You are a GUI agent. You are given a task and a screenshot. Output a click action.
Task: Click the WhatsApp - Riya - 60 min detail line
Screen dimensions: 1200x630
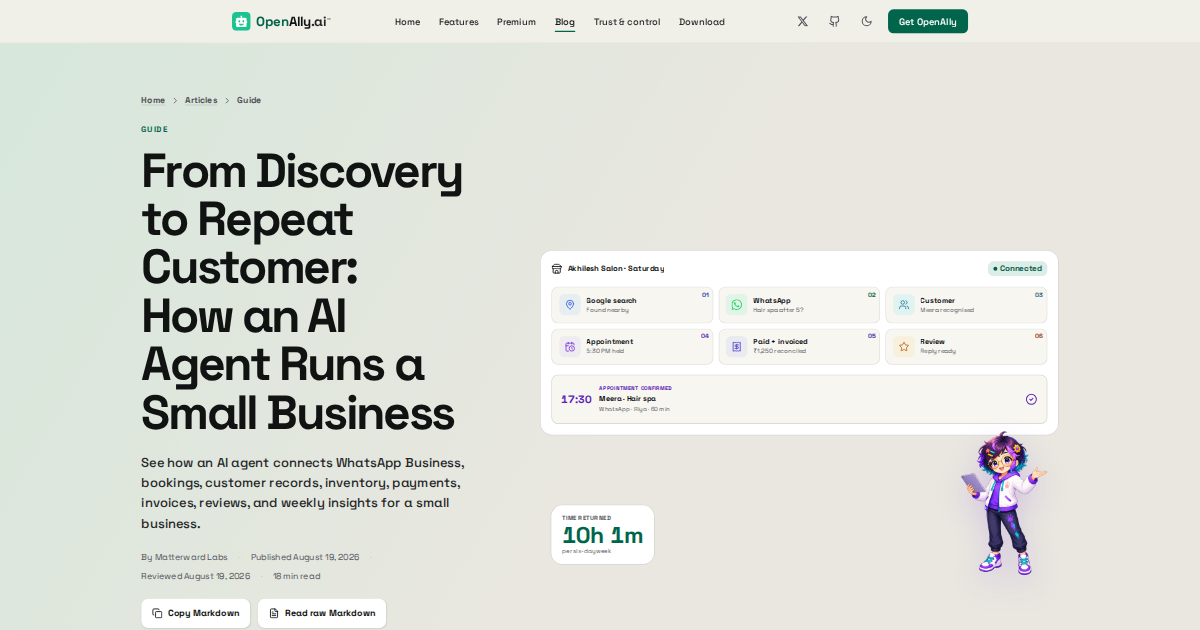click(x=634, y=409)
